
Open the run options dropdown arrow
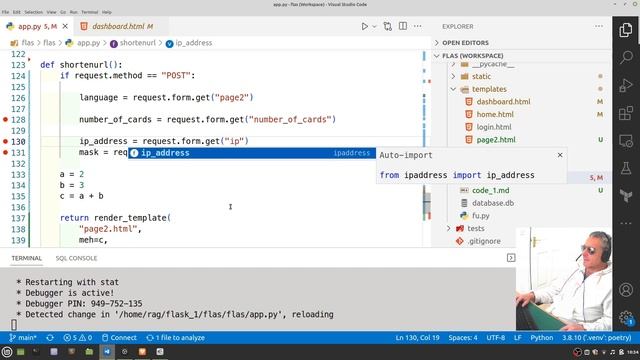(x=374, y=27)
